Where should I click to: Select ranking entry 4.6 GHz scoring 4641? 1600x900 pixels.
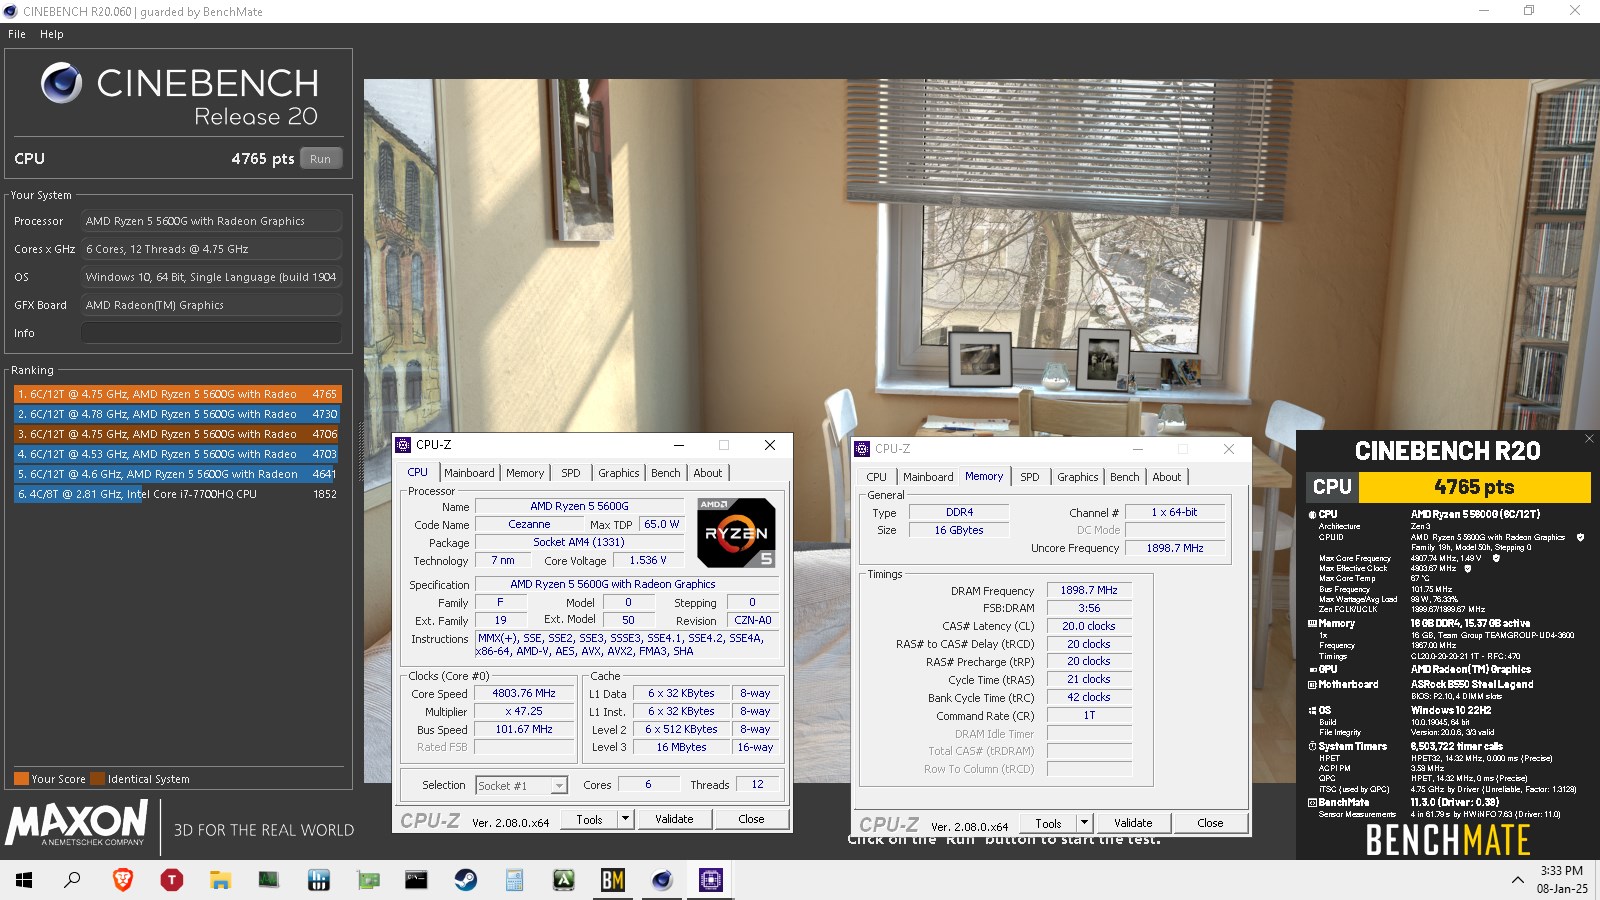tap(178, 474)
